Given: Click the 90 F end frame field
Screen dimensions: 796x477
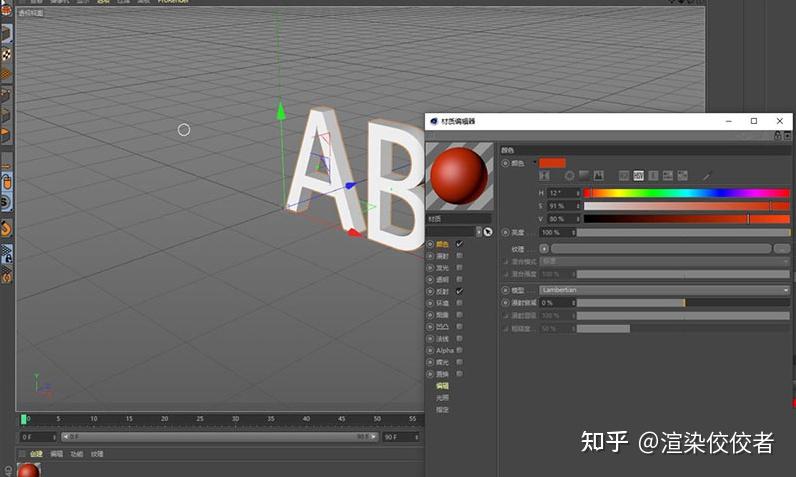Looking at the screenshot, I should point(402,437).
